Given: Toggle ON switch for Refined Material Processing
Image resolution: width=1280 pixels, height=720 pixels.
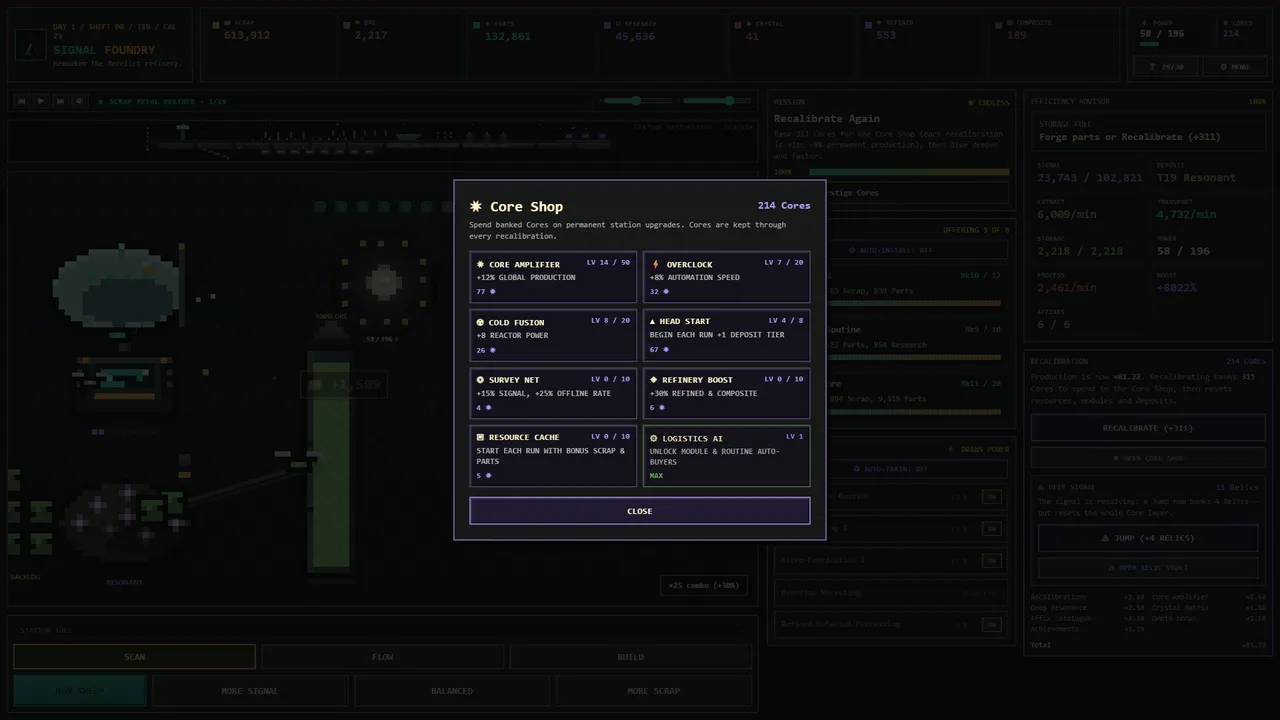Looking at the screenshot, I should 991,624.
